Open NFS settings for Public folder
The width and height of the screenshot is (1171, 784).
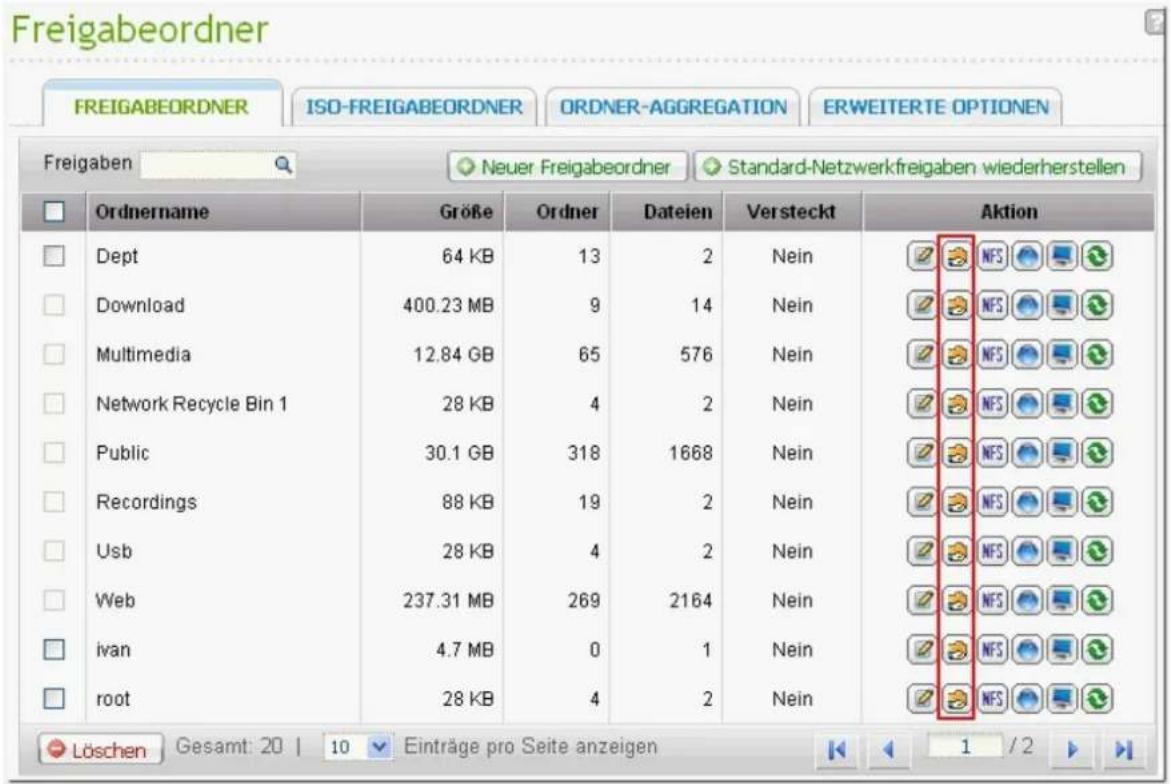[992, 452]
